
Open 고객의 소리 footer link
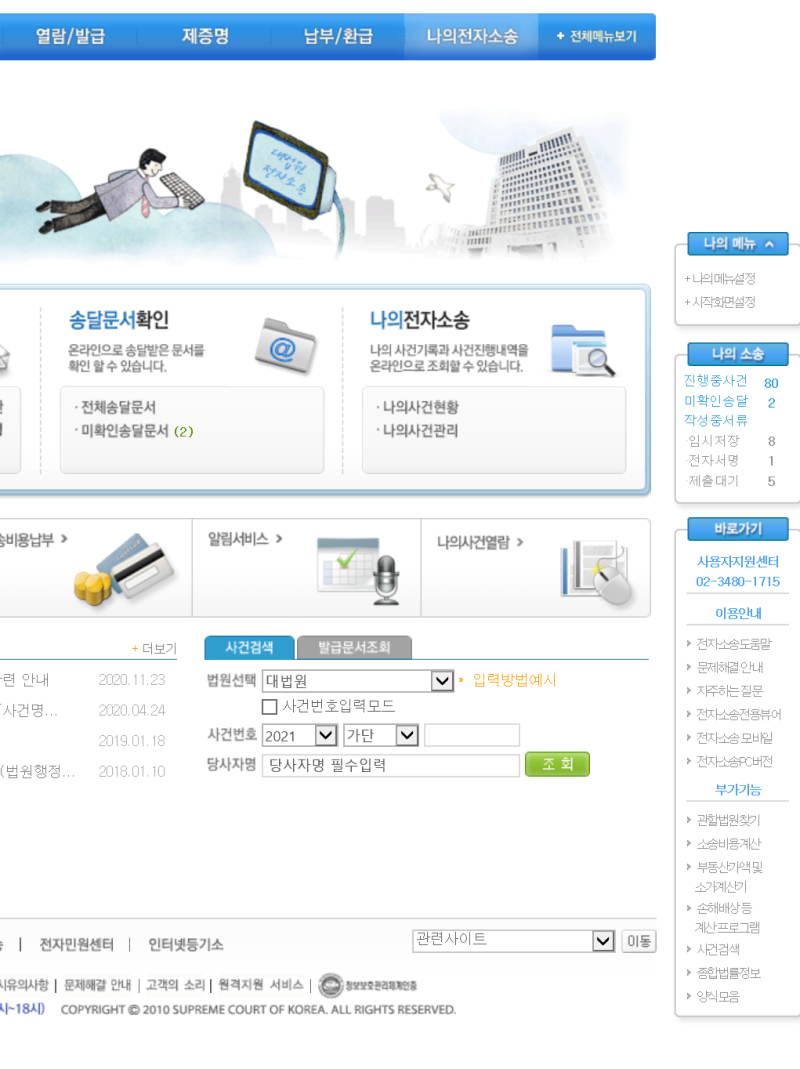click(175, 985)
